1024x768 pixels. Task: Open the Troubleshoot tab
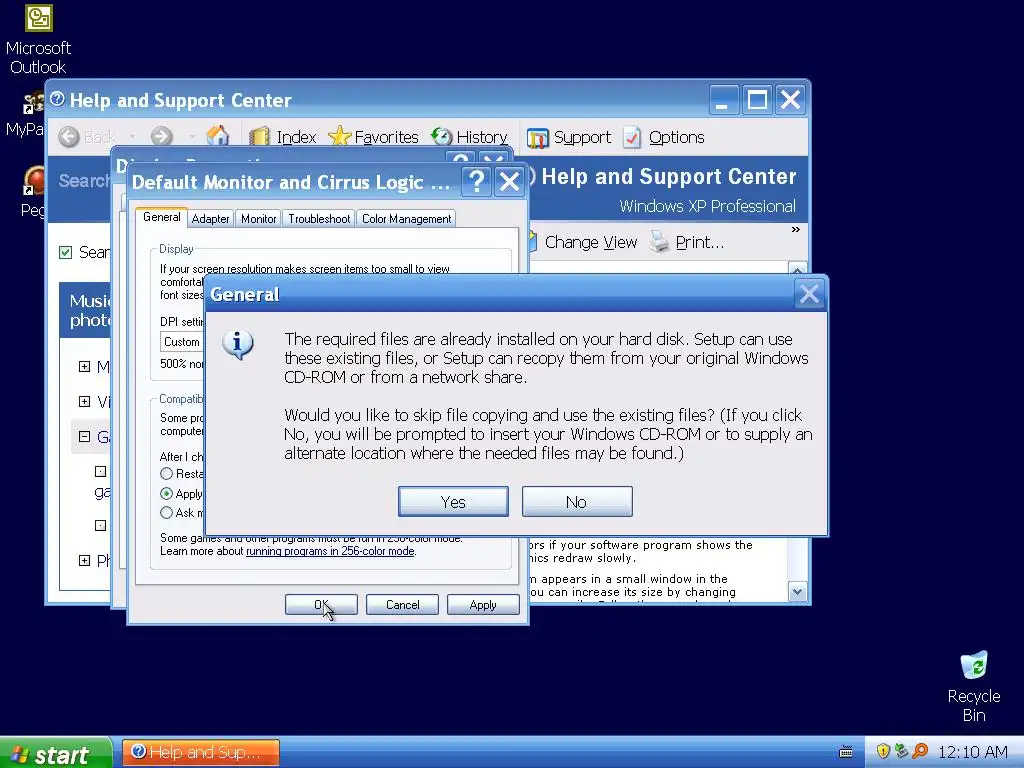coord(319,219)
